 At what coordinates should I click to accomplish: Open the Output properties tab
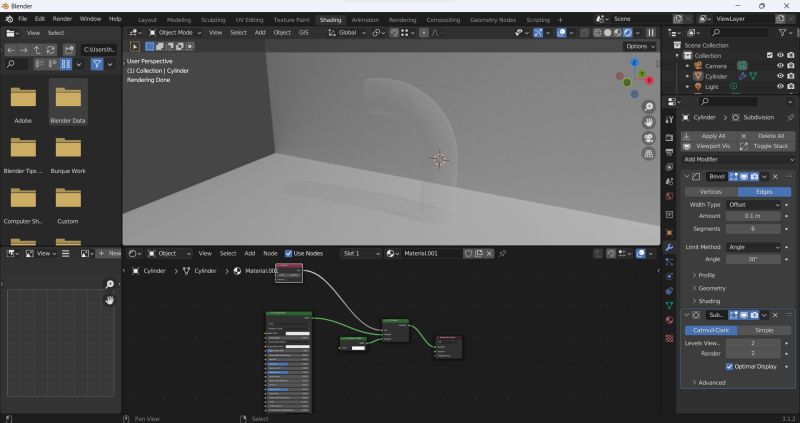click(x=669, y=153)
